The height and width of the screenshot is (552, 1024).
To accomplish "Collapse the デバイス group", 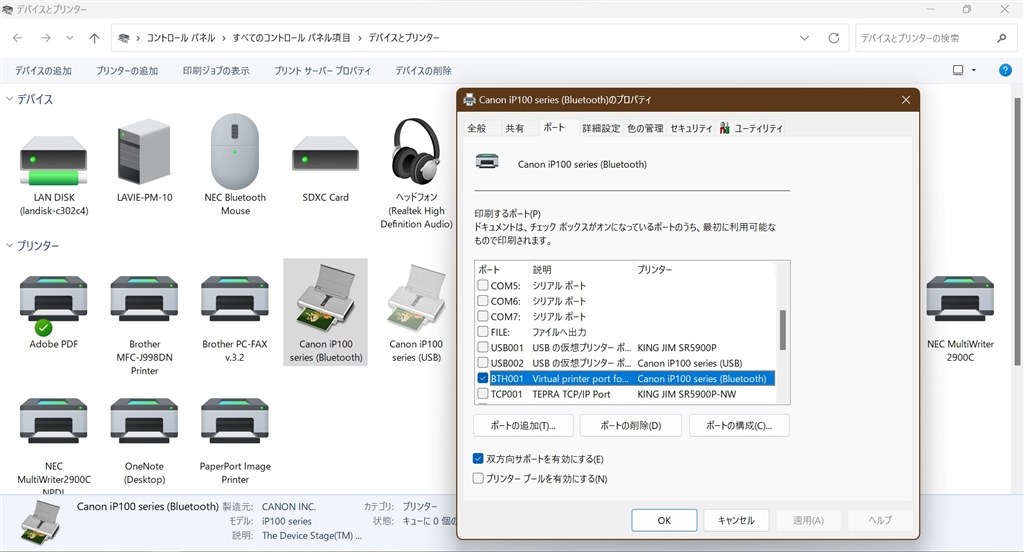I will 9,99.
